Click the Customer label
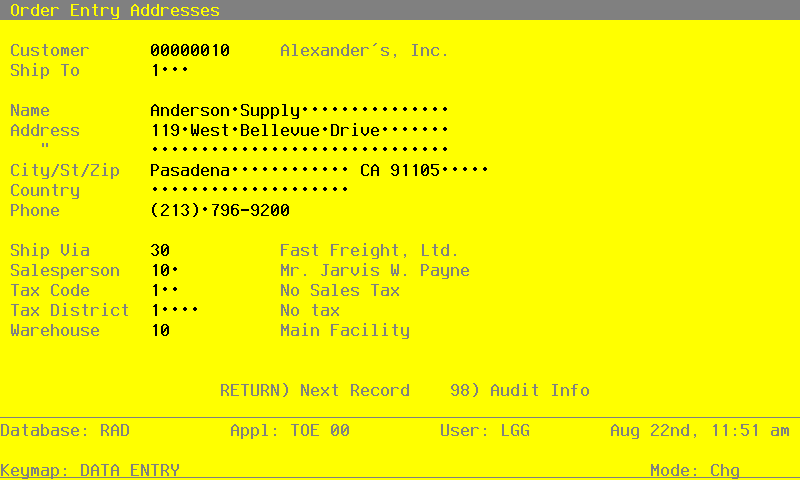This screenshot has width=800, height=480. click(49, 50)
